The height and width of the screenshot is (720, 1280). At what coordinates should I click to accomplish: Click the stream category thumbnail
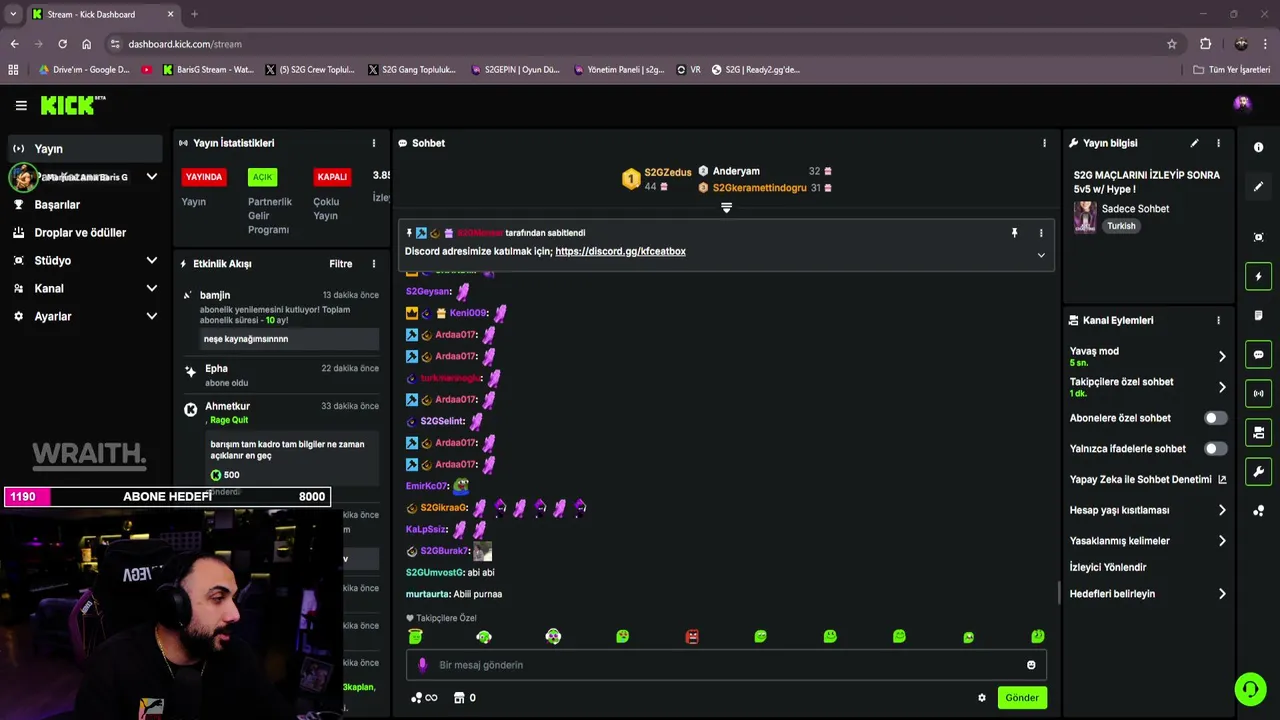click(x=1085, y=217)
